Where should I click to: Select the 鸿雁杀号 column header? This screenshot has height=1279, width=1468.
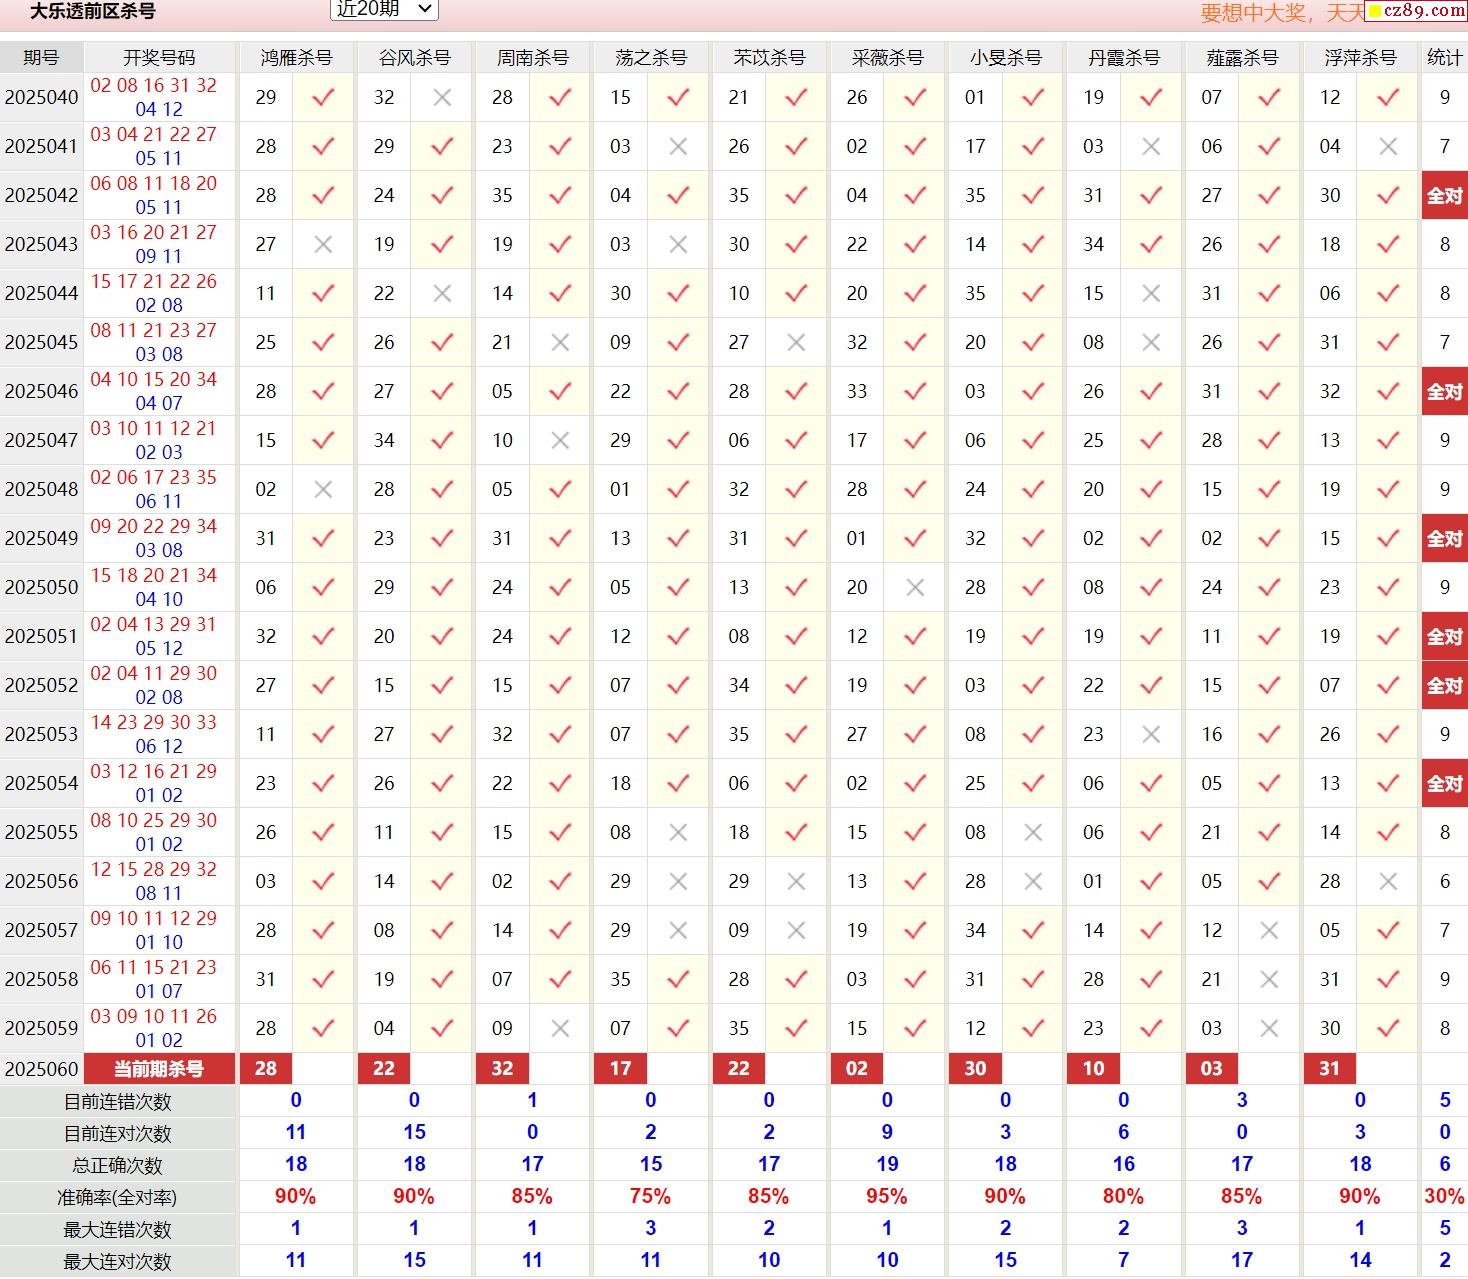[x=296, y=58]
